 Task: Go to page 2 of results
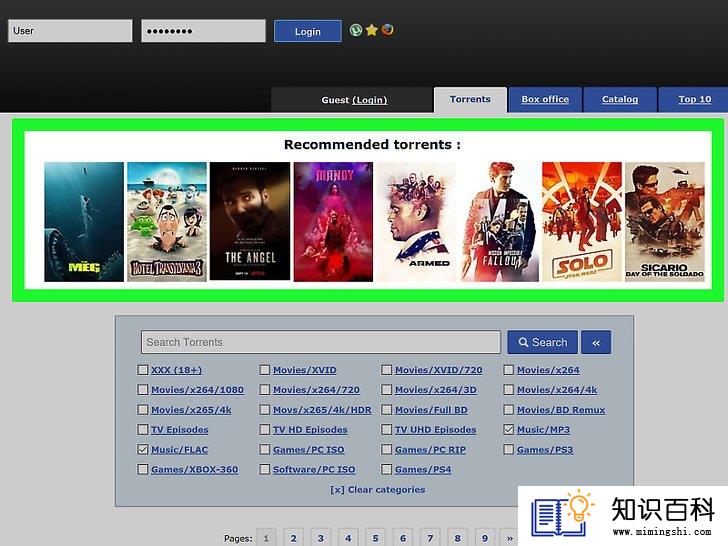click(293, 538)
